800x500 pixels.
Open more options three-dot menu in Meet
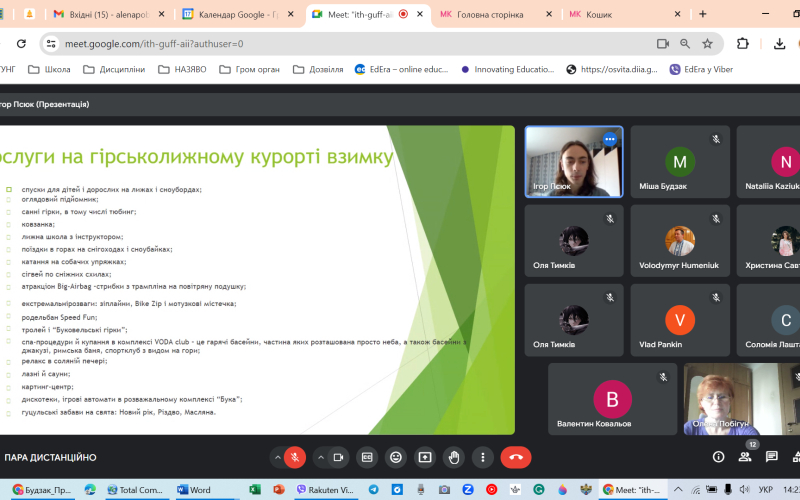tap(483, 458)
